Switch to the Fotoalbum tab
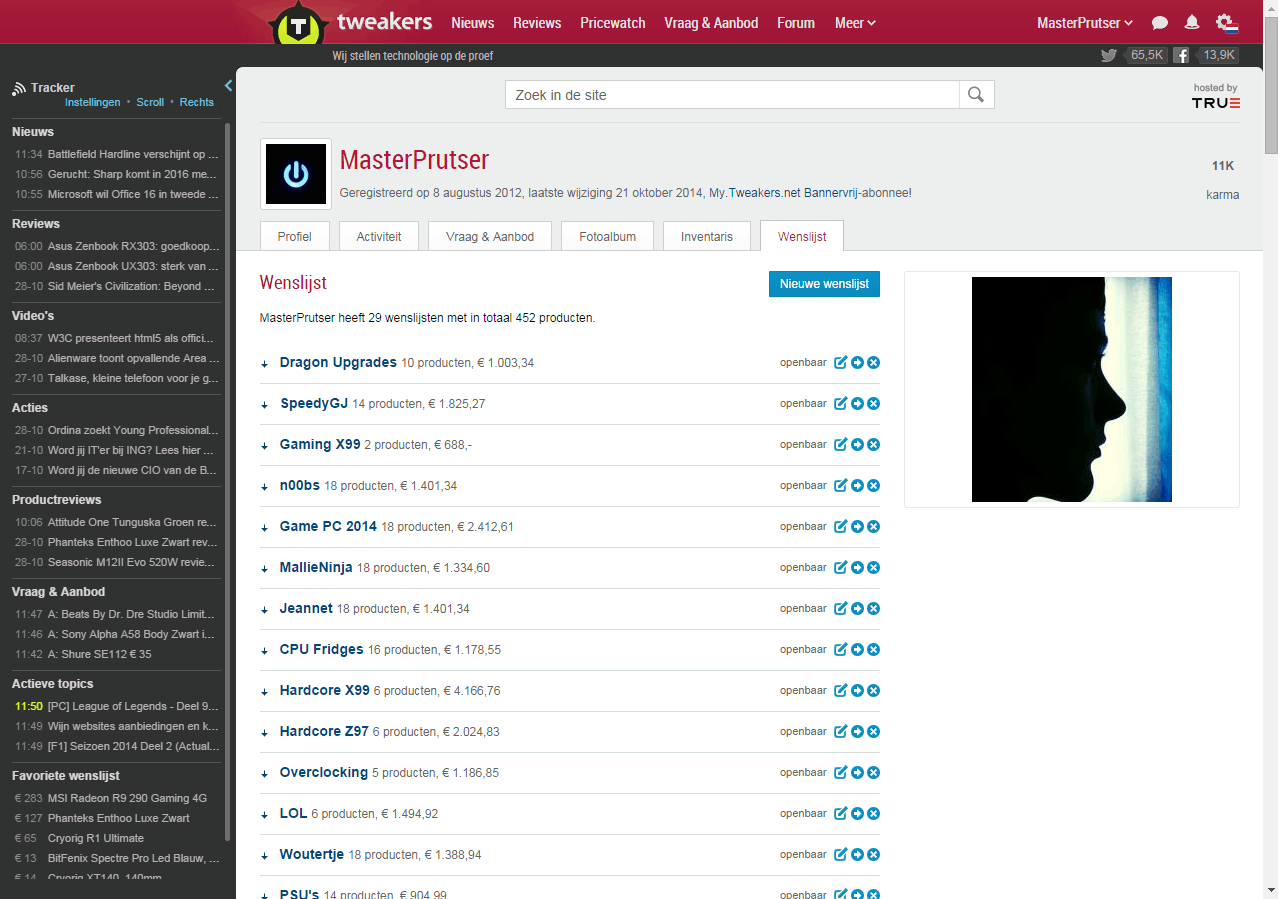This screenshot has width=1278, height=899. click(607, 236)
